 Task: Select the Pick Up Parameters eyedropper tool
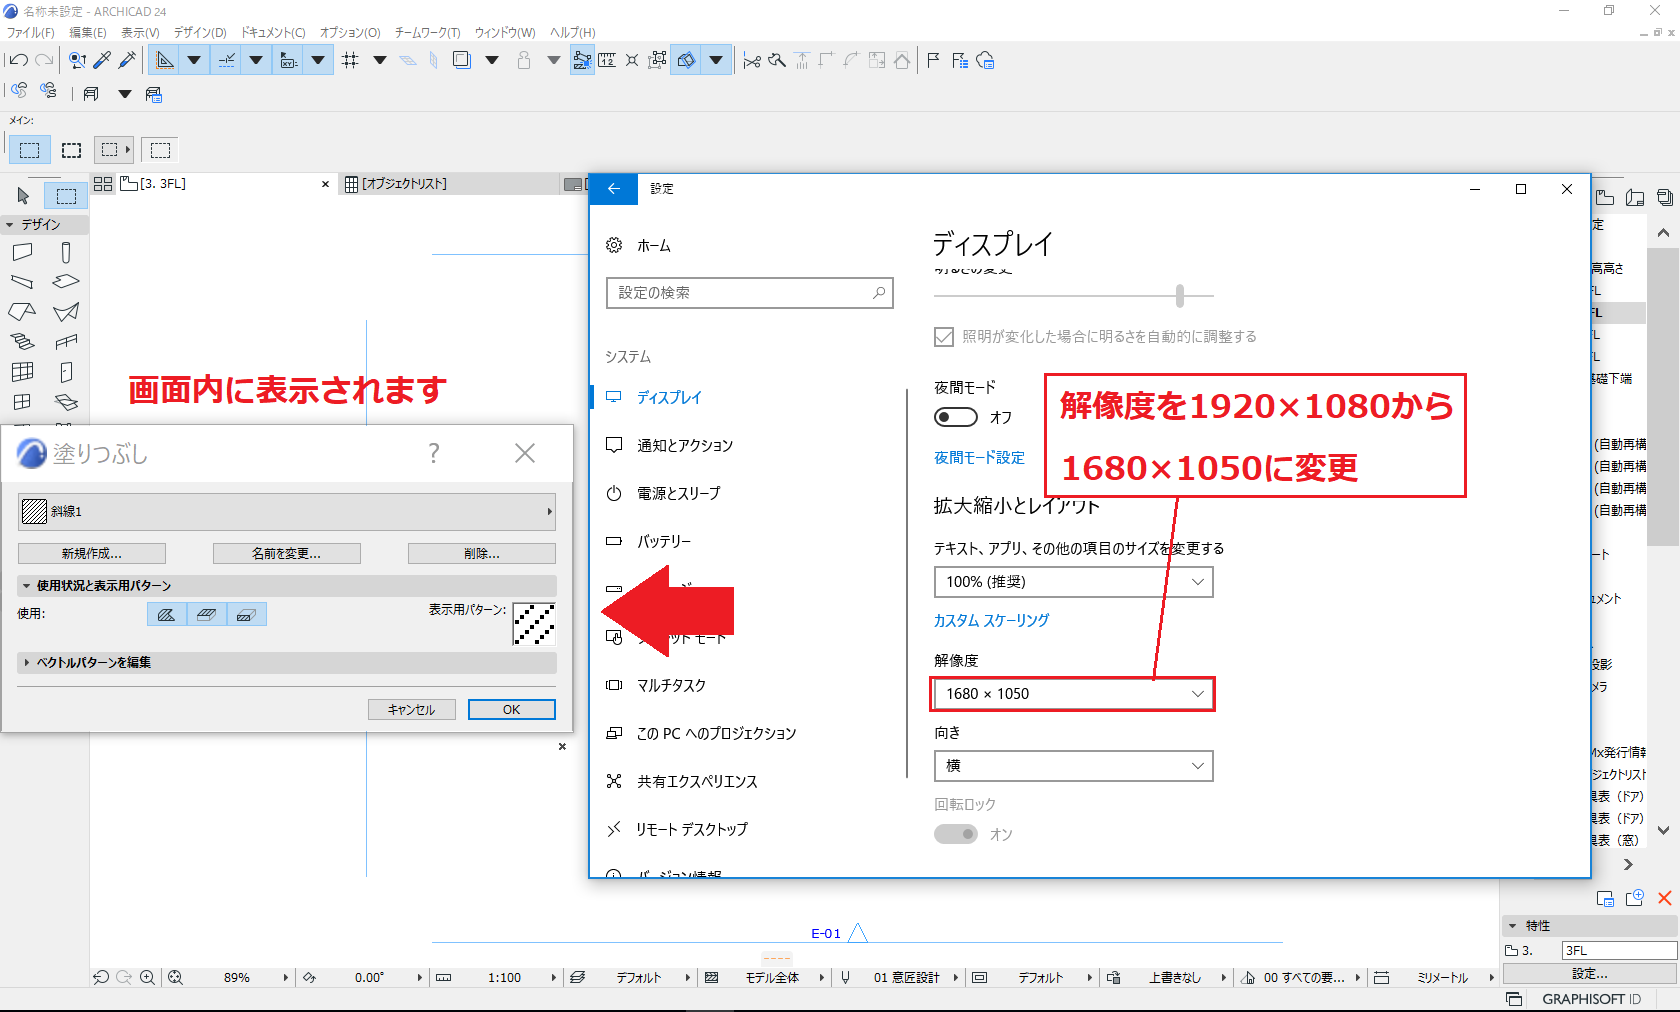click(102, 60)
